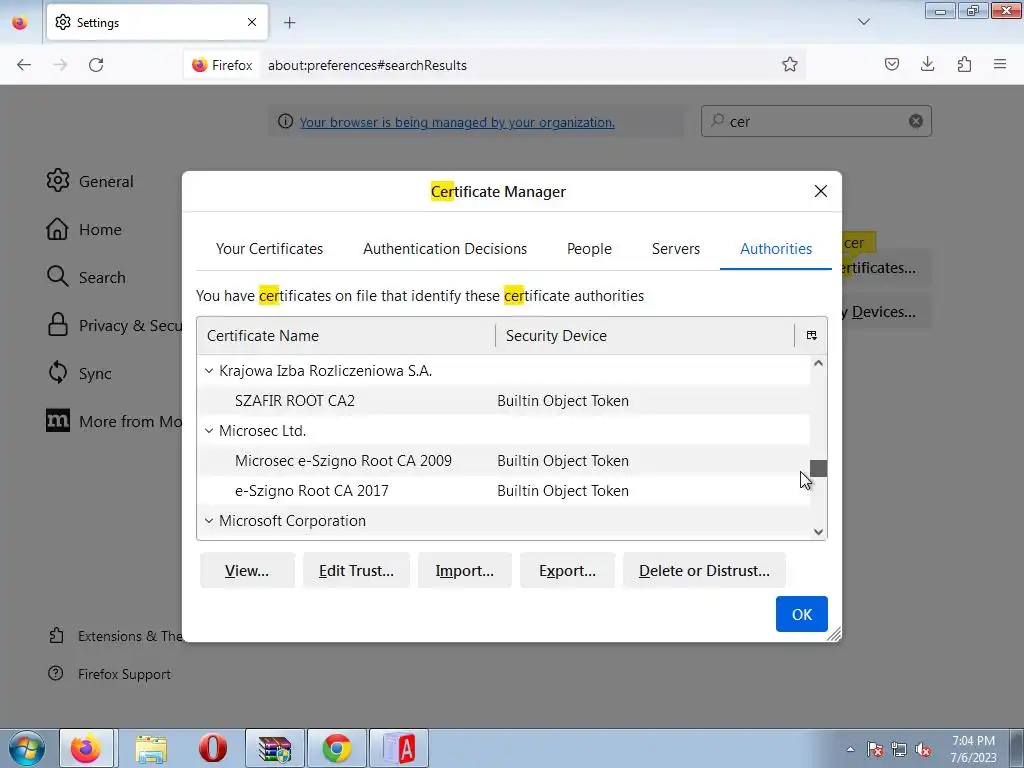
Task: Launch Google Chrome from taskbar
Action: pos(336,748)
